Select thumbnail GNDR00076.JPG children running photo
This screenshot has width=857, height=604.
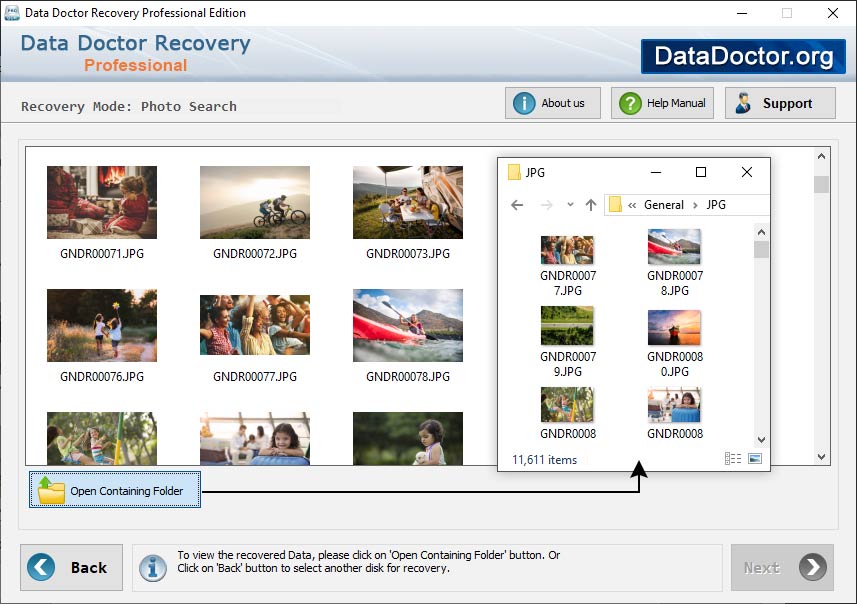102,325
